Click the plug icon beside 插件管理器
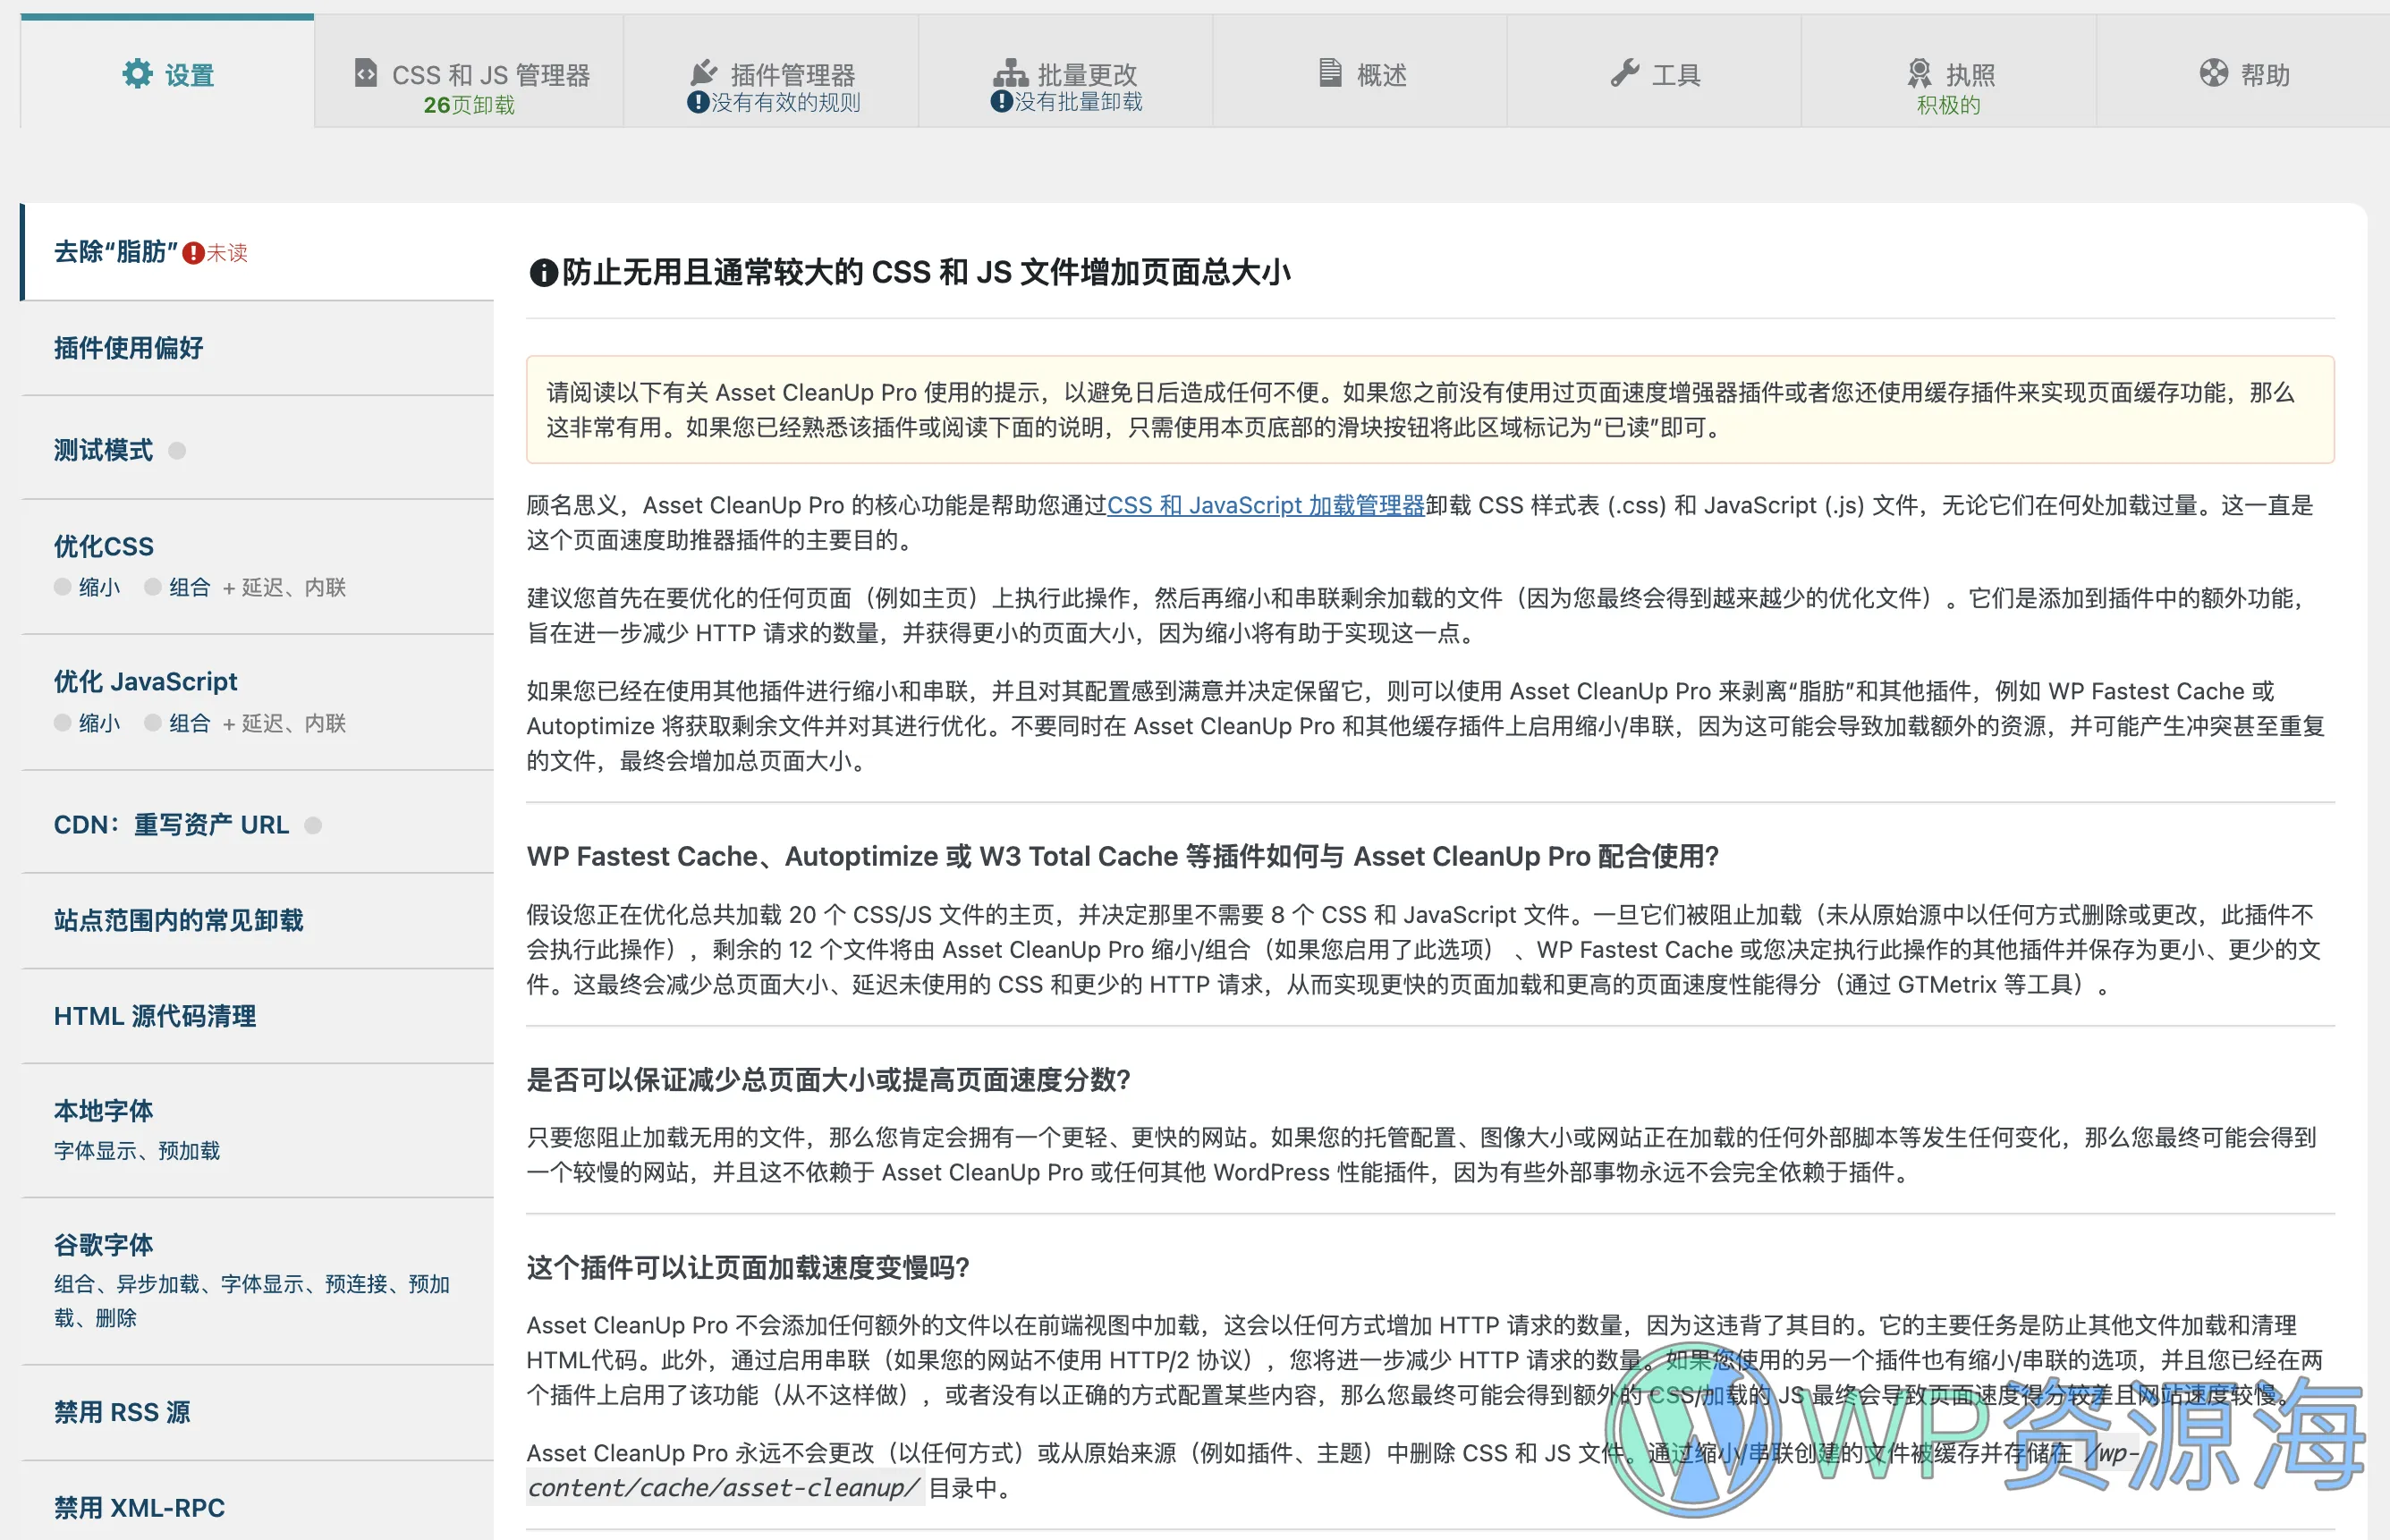 click(704, 73)
